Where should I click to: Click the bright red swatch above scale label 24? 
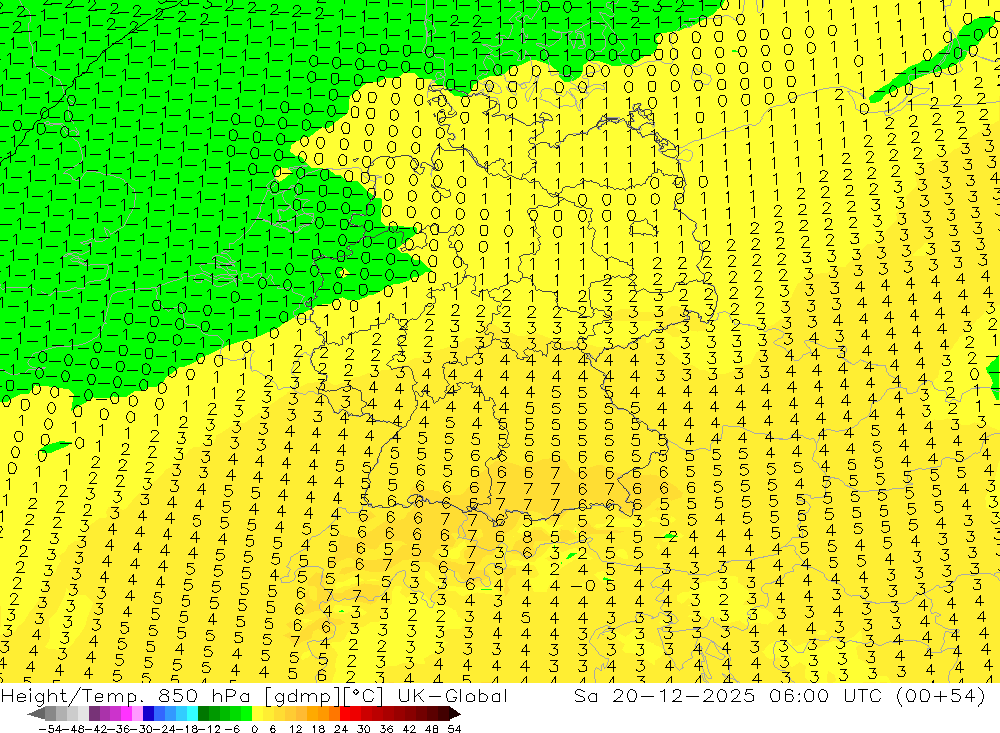pyautogui.click(x=345, y=714)
